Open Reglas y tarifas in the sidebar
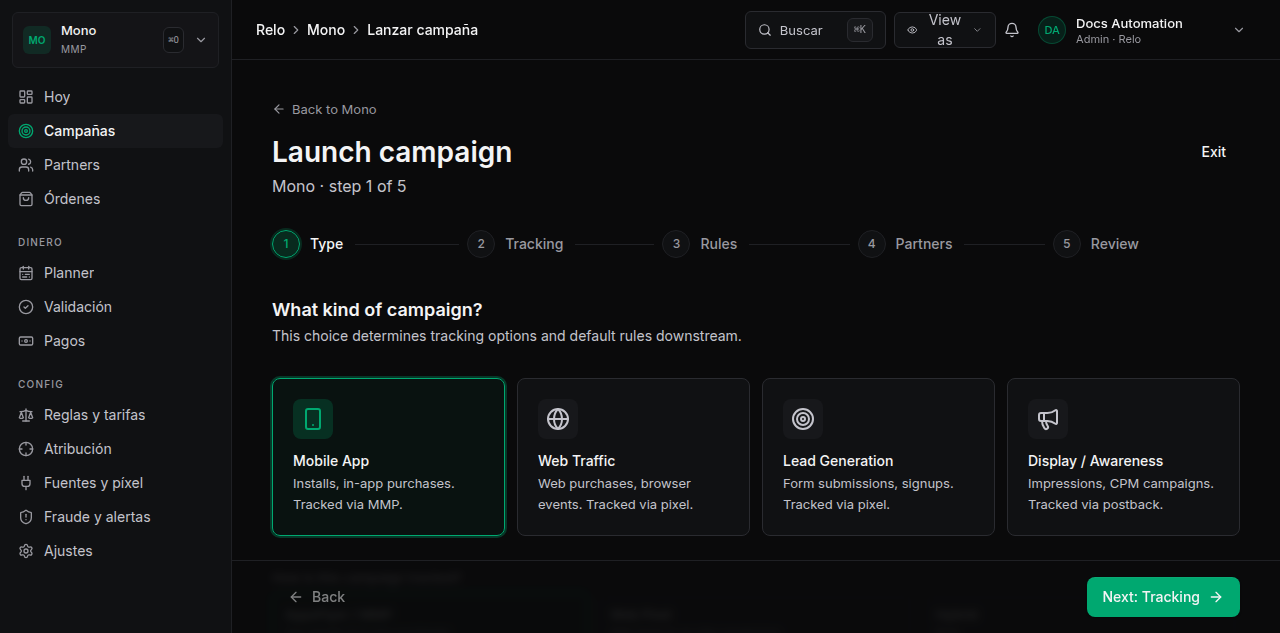The image size is (1280, 633). [x=115, y=415]
